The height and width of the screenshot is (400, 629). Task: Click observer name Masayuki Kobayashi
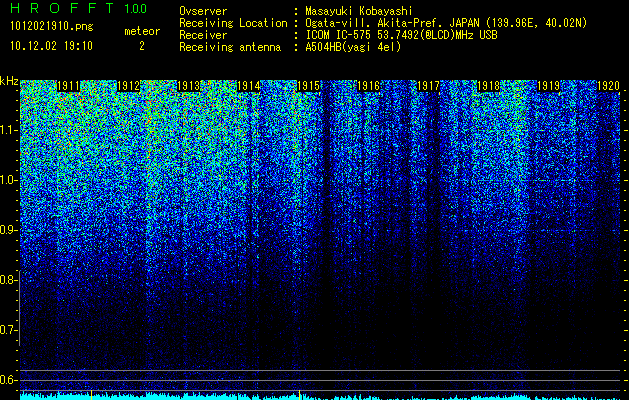tap(359, 11)
